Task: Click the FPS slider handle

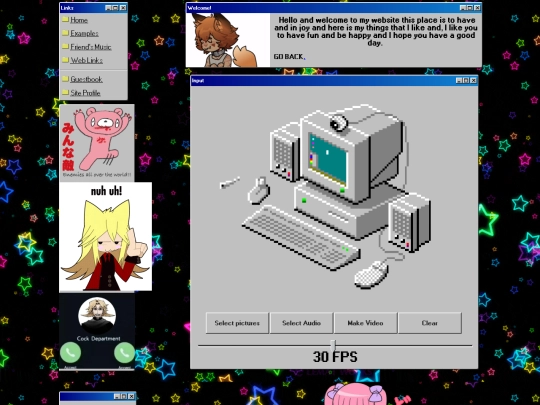Action: tap(333, 345)
